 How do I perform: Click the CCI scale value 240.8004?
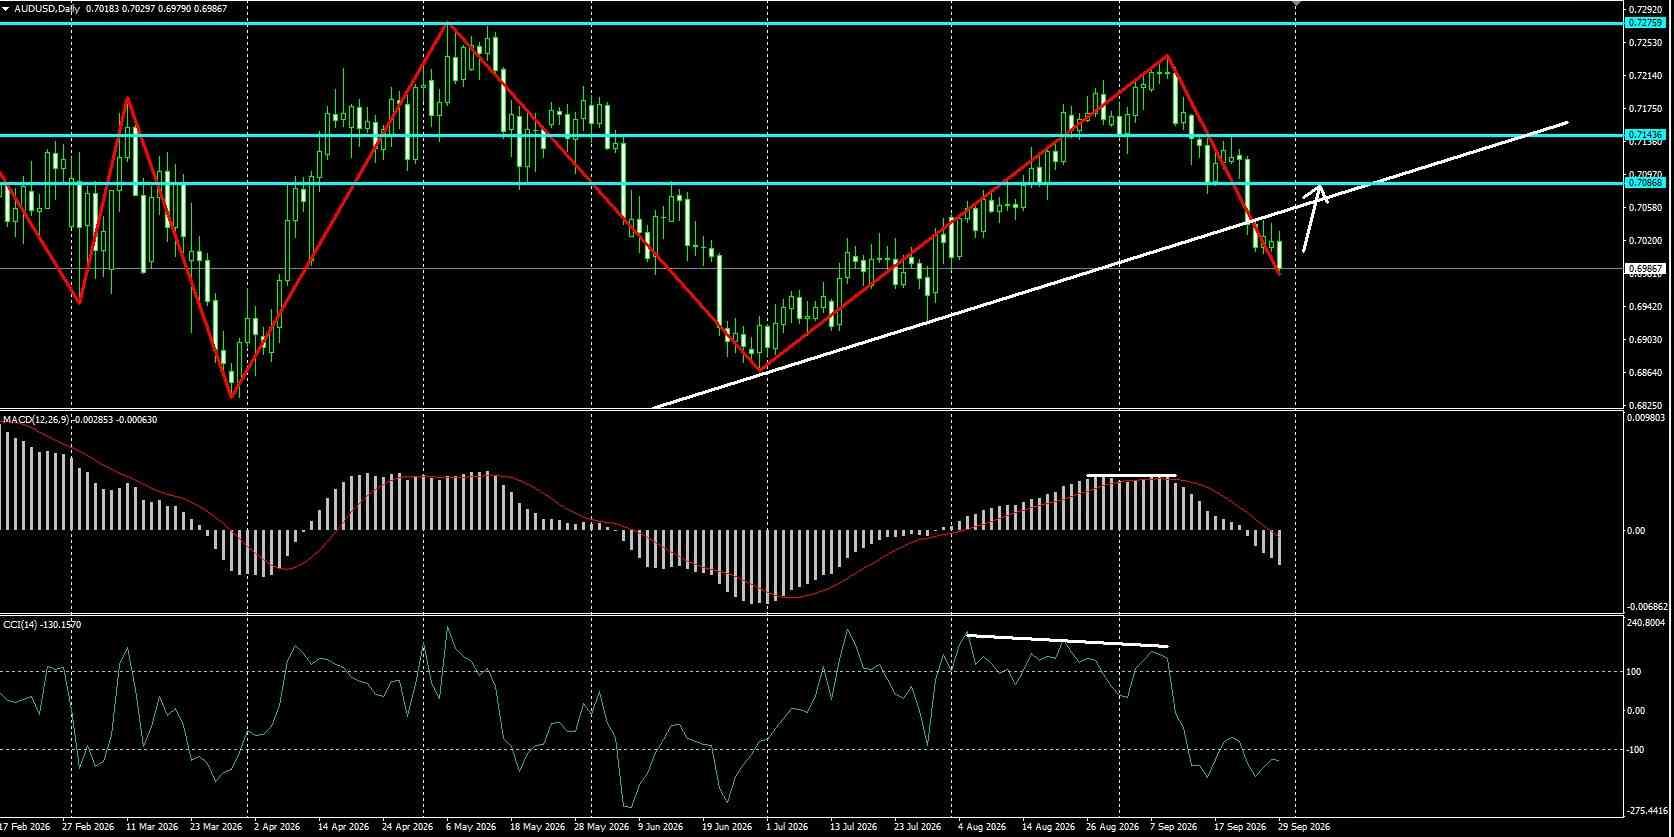(x=1647, y=623)
